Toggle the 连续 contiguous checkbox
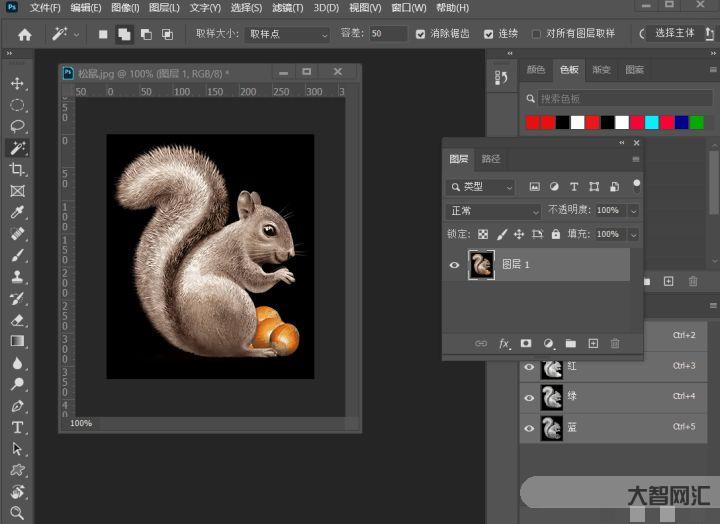The width and height of the screenshot is (720, 524). point(489,34)
